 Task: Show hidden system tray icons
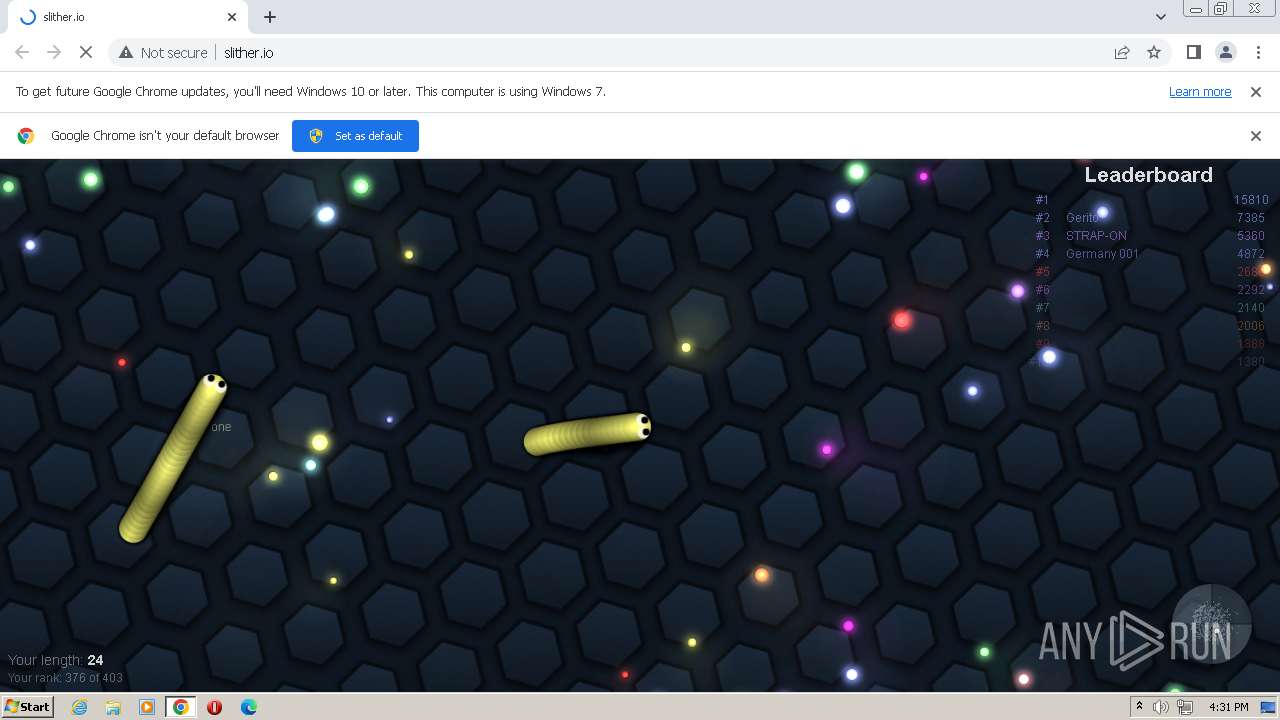pyautogui.click(x=1139, y=707)
